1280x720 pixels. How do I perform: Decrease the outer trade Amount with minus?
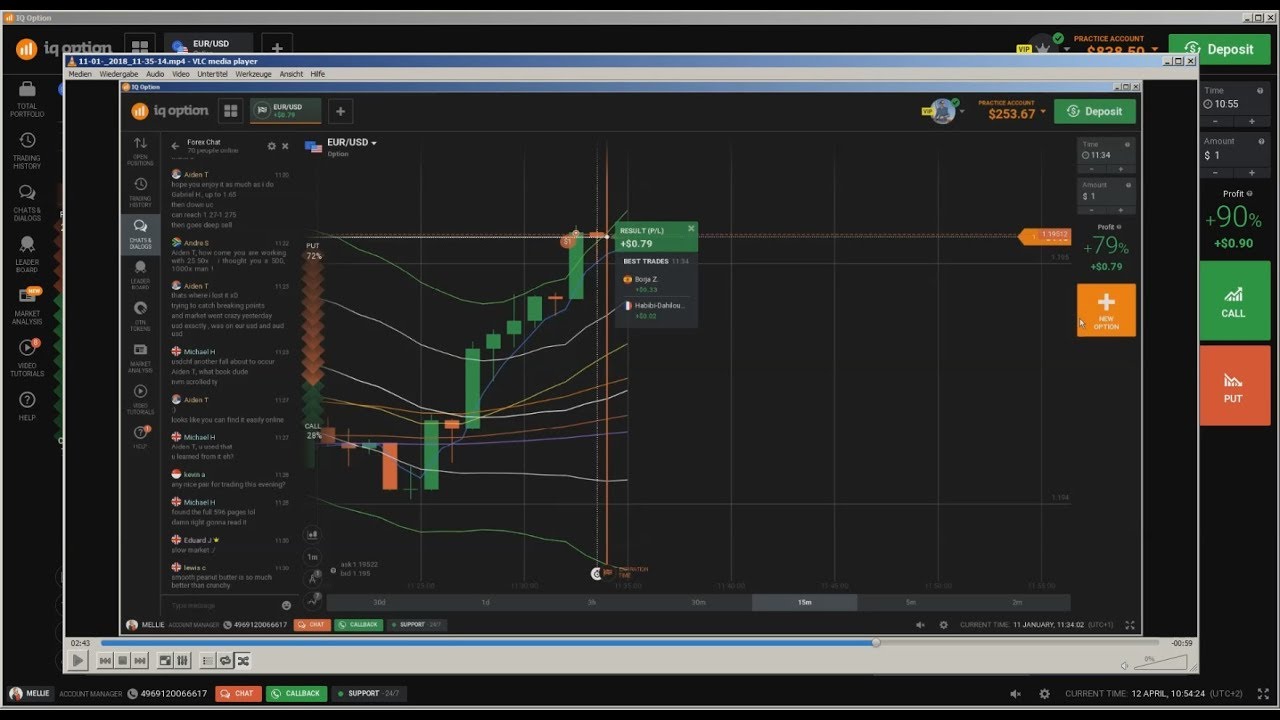pos(1215,173)
